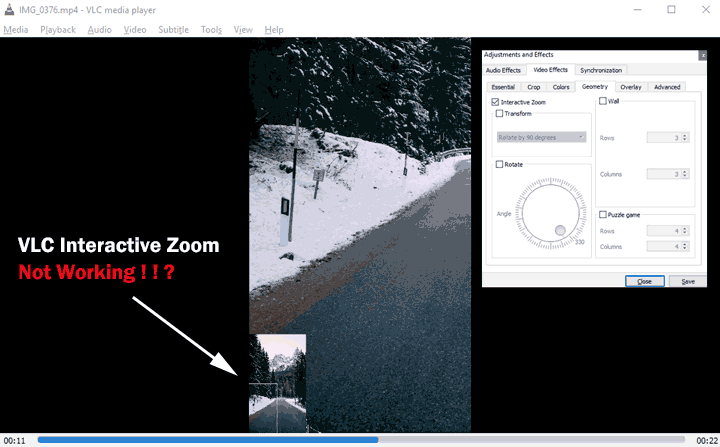Click the total time 00:22 label
This screenshot has height=447, width=720.
click(x=707, y=441)
